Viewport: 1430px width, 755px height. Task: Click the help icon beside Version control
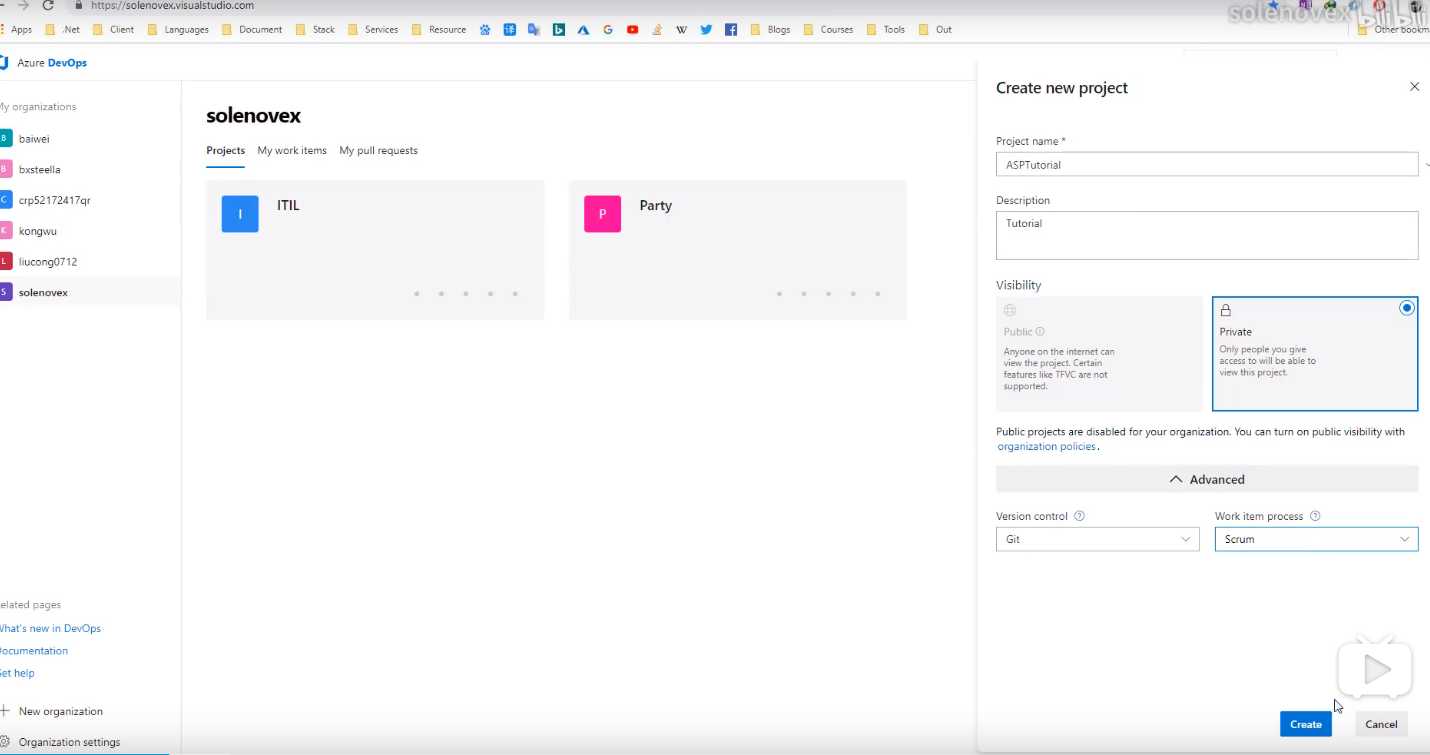(x=1079, y=517)
